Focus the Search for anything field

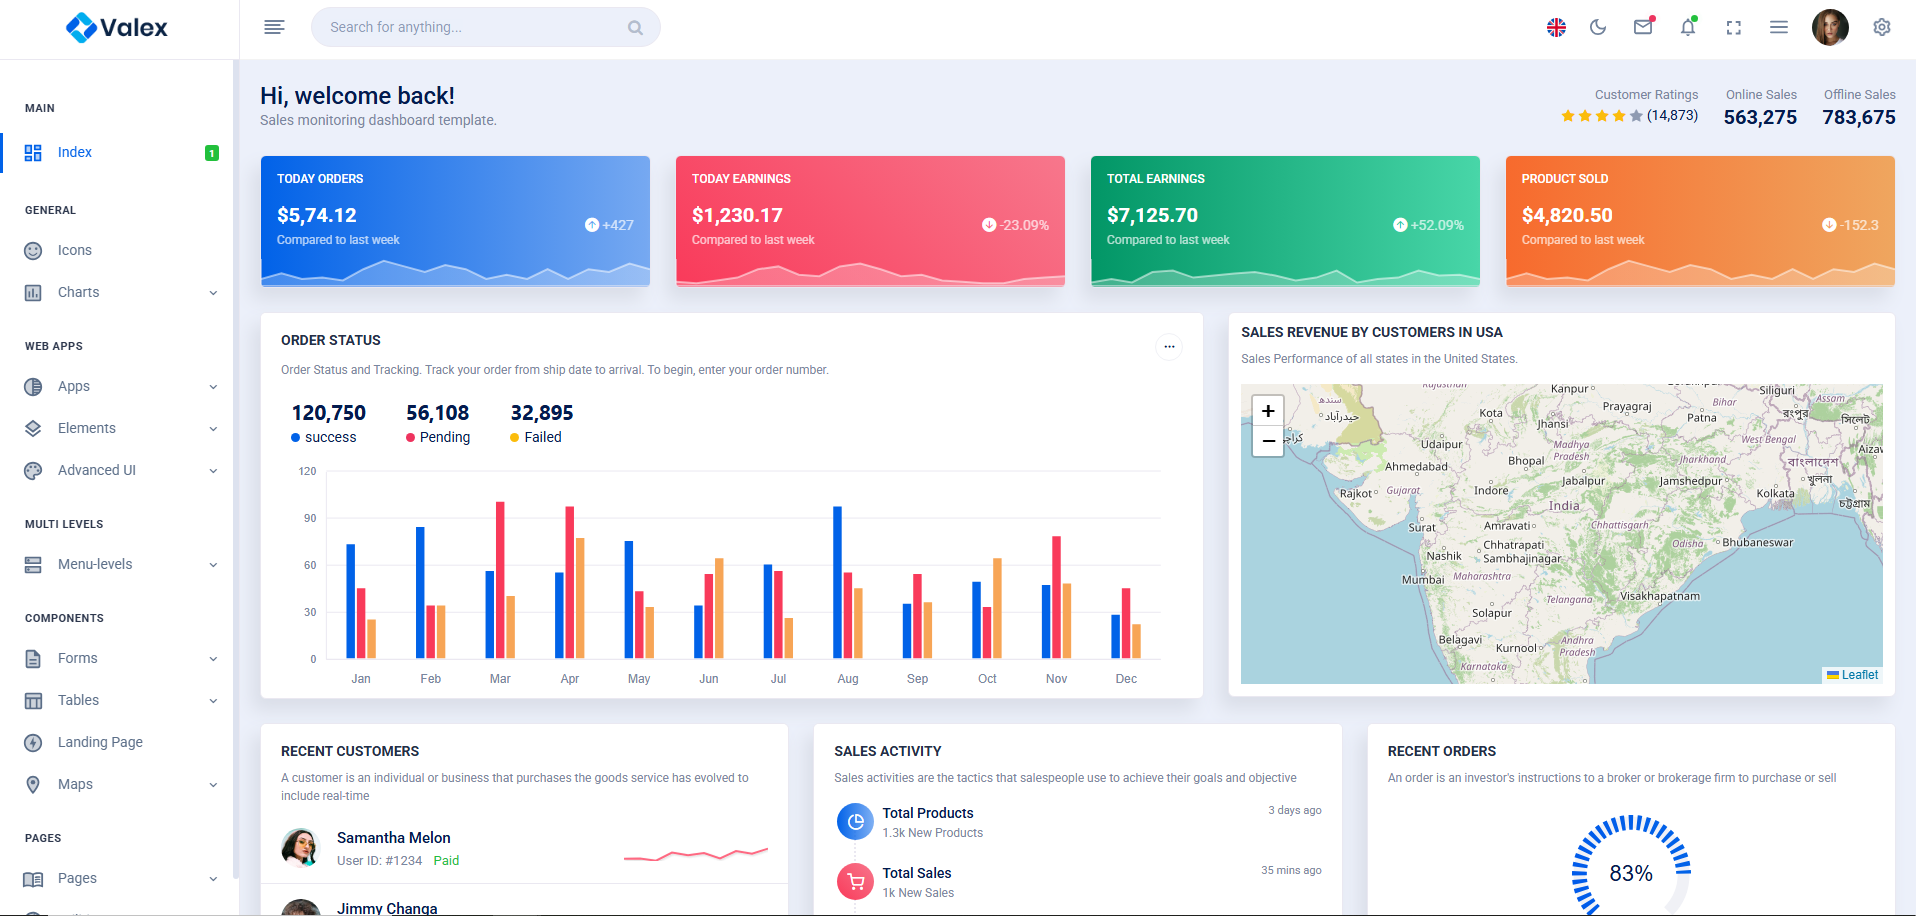coord(485,27)
